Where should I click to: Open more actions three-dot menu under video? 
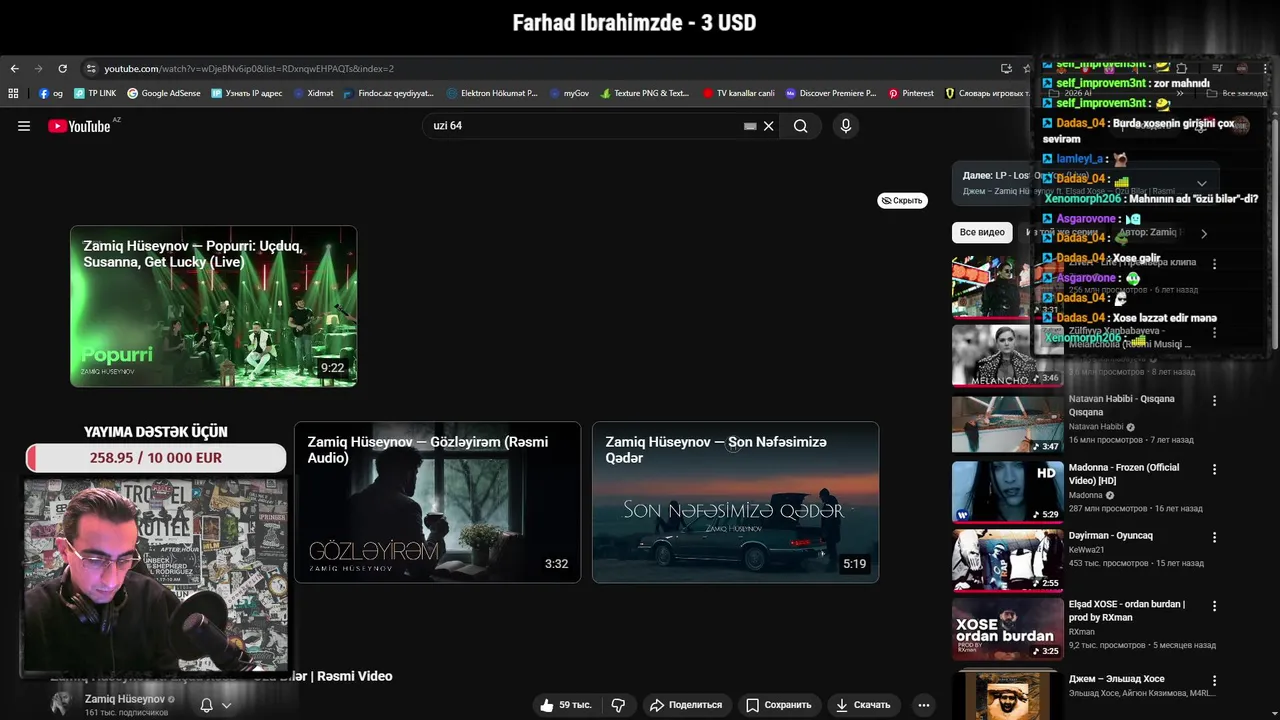coord(924,705)
